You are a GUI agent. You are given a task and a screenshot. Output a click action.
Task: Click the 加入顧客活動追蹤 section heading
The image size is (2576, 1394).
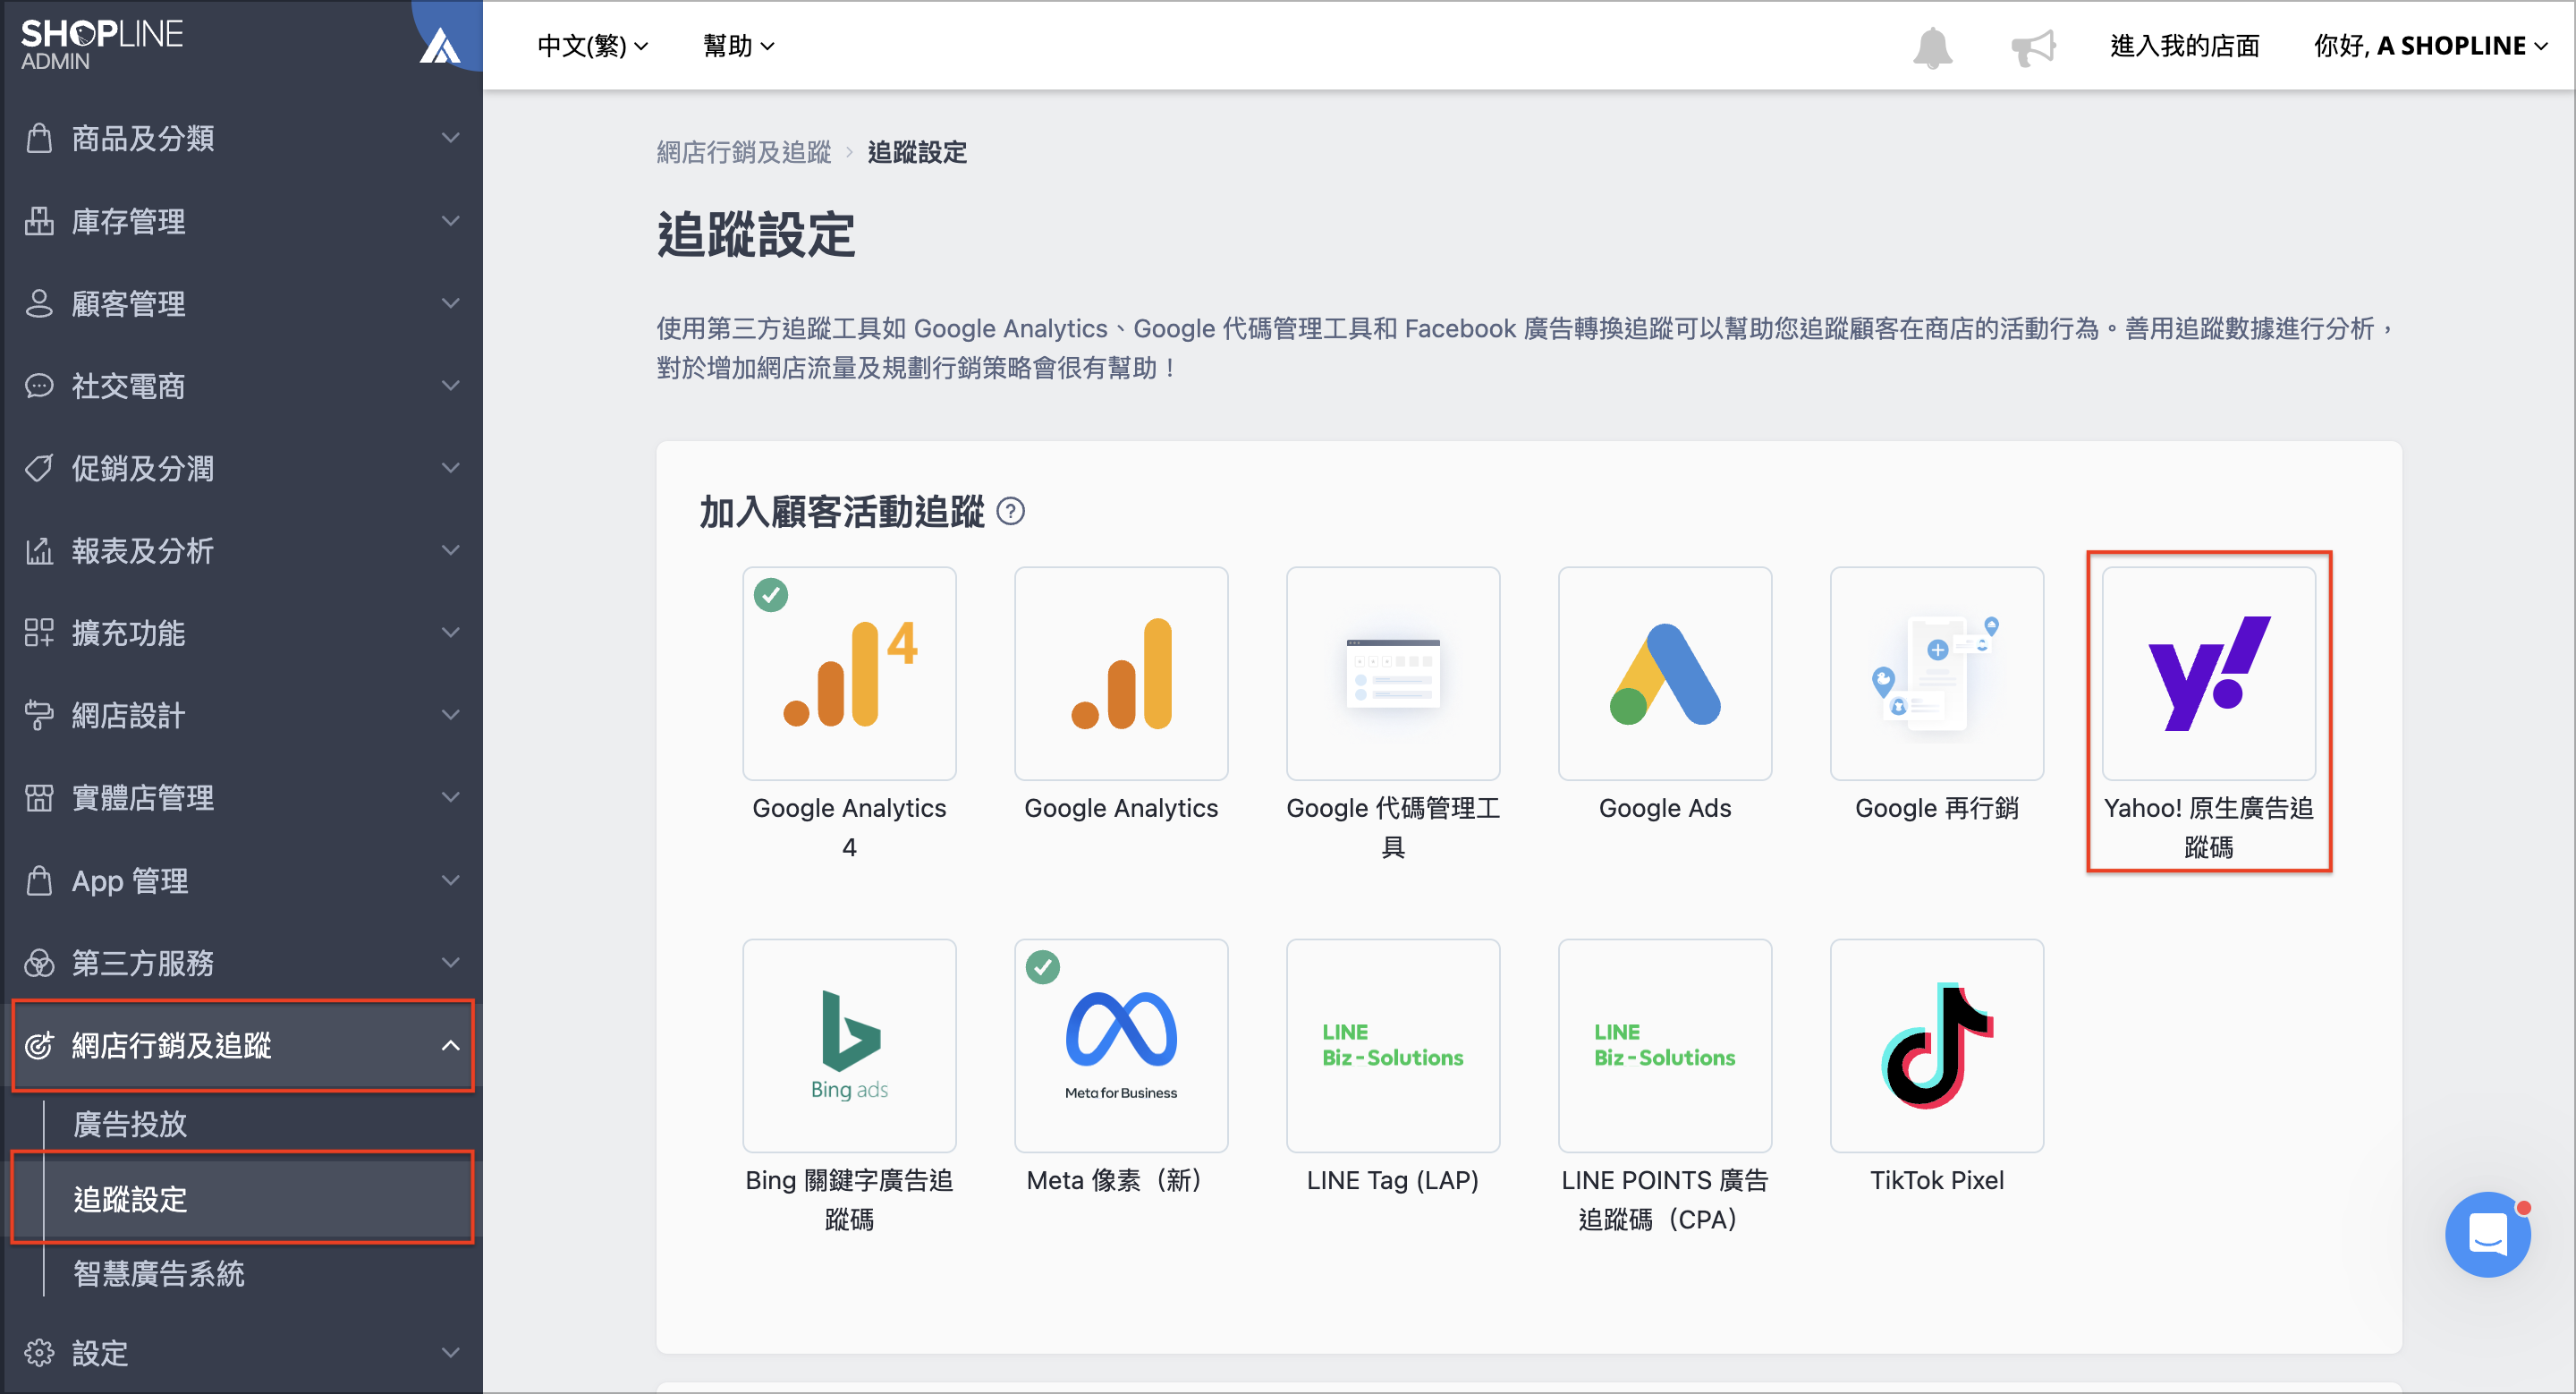[842, 512]
